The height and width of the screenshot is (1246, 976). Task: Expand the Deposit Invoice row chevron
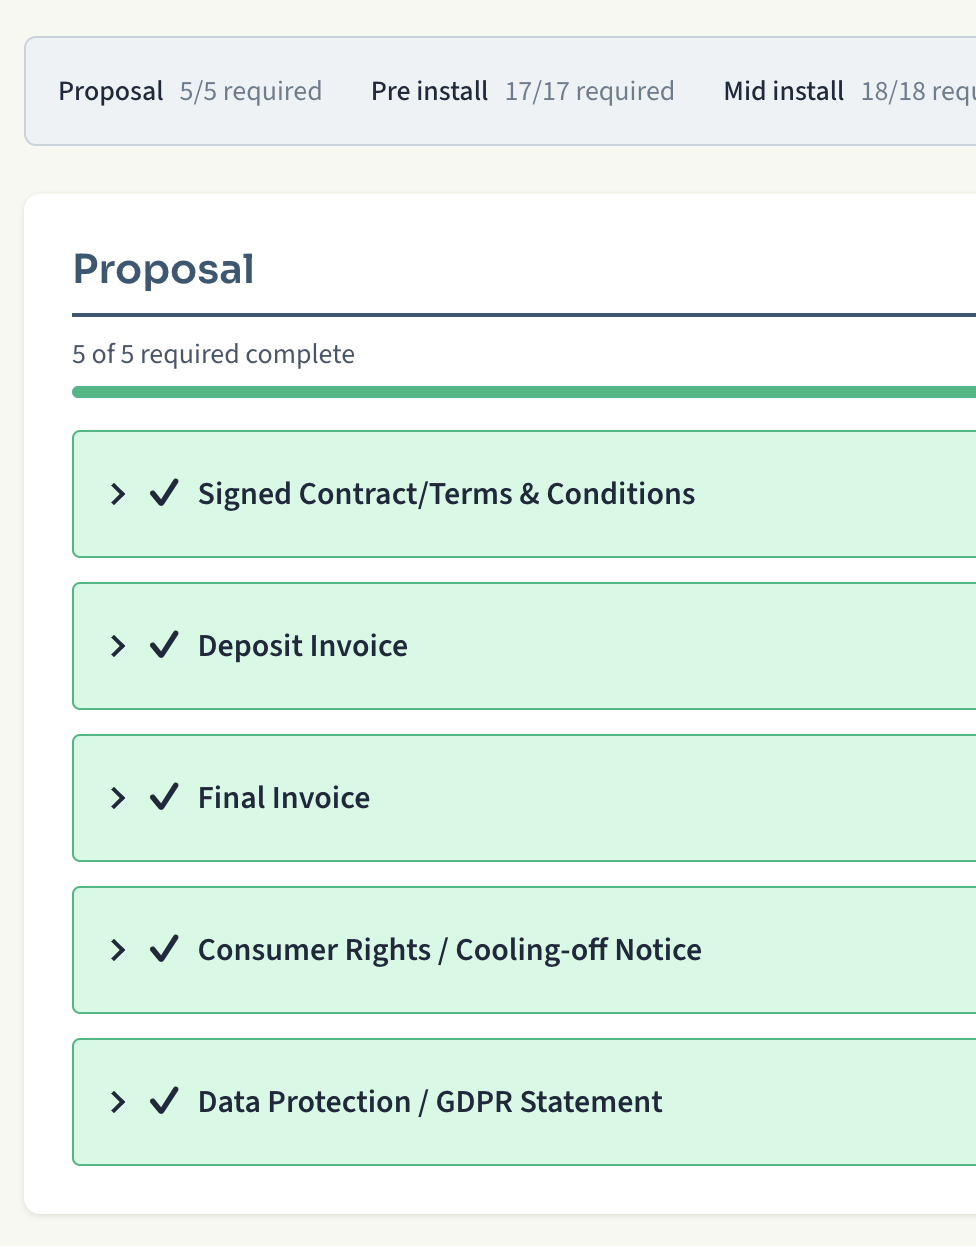tap(118, 646)
